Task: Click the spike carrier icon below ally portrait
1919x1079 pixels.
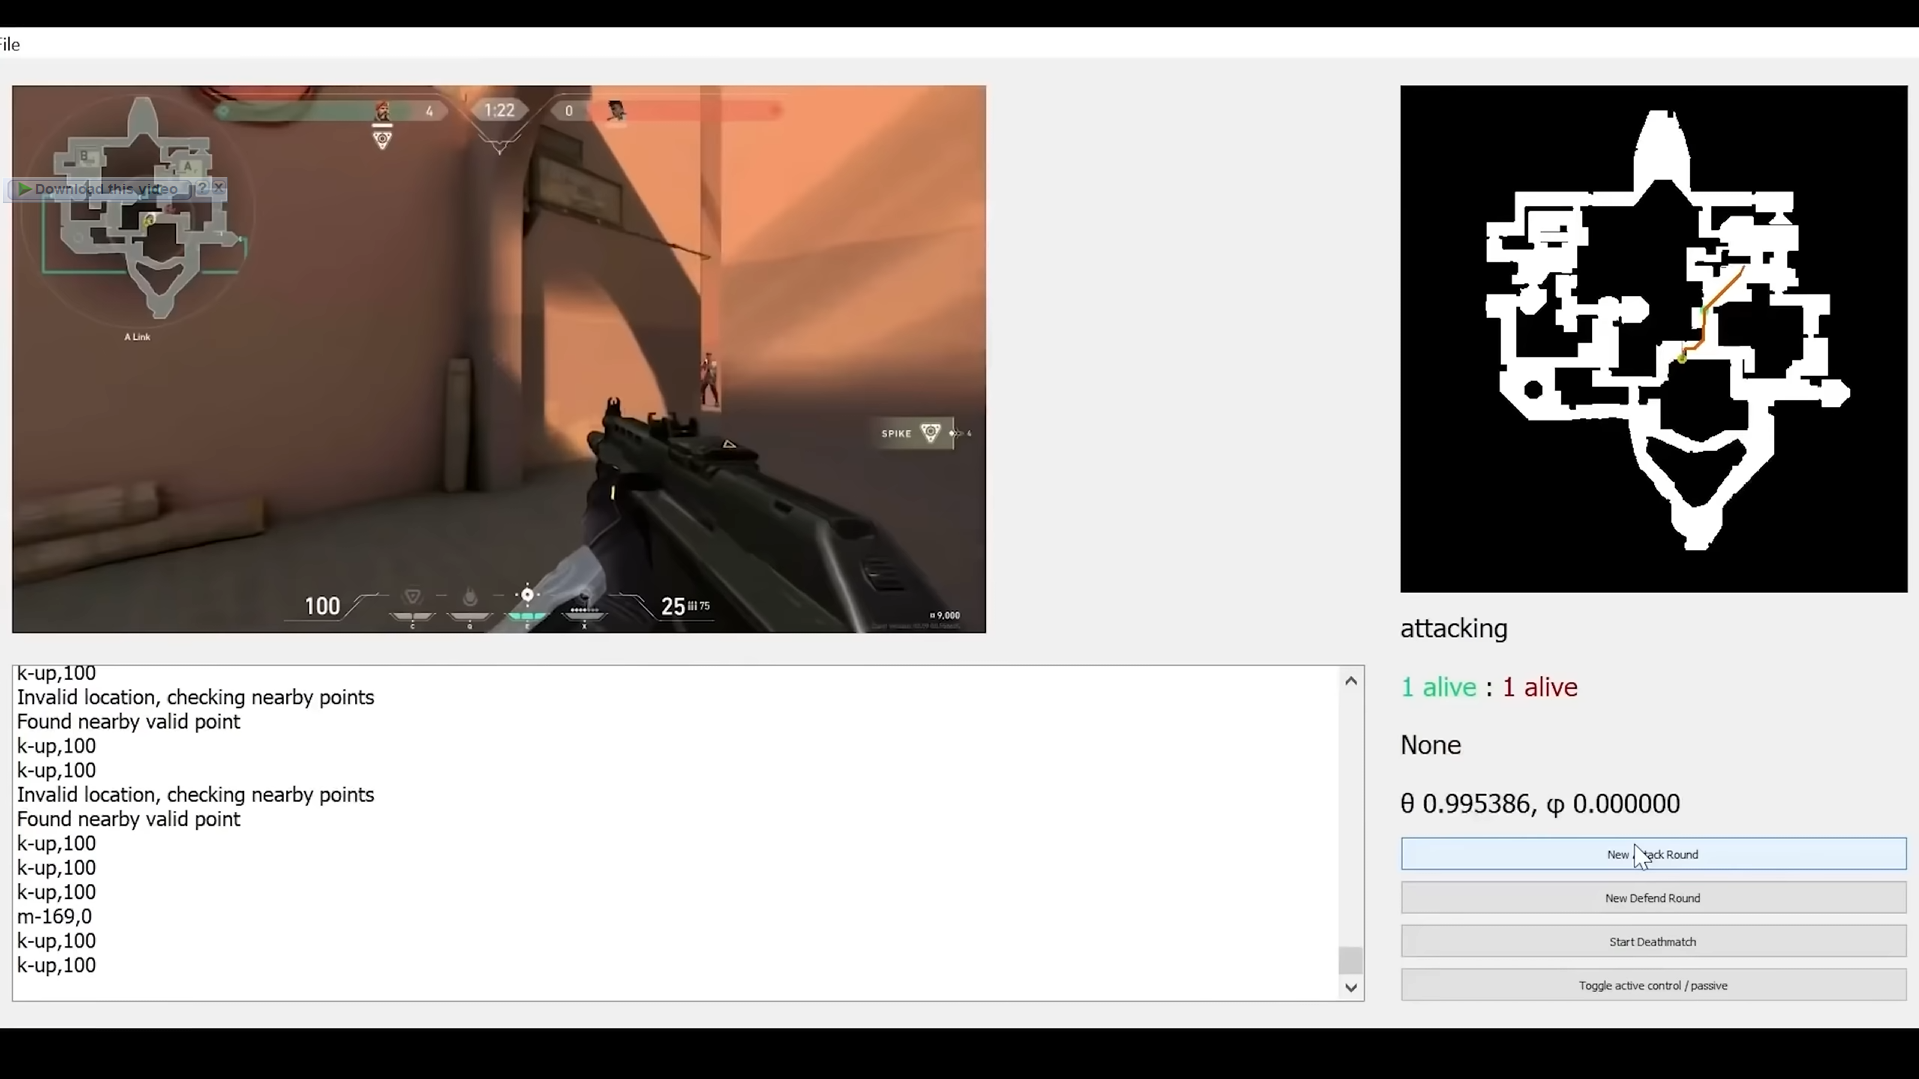Action: (382, 141)
